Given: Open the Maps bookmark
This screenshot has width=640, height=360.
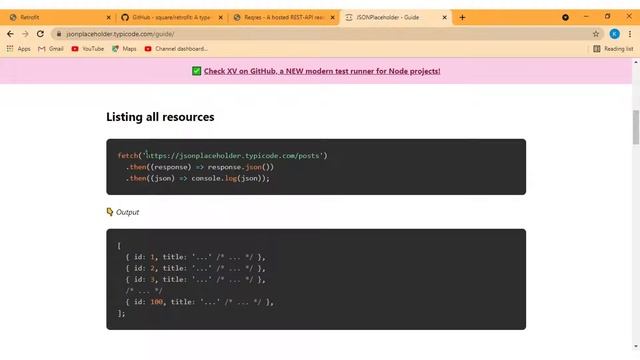Looking at the screenshot, I should 124,49.
